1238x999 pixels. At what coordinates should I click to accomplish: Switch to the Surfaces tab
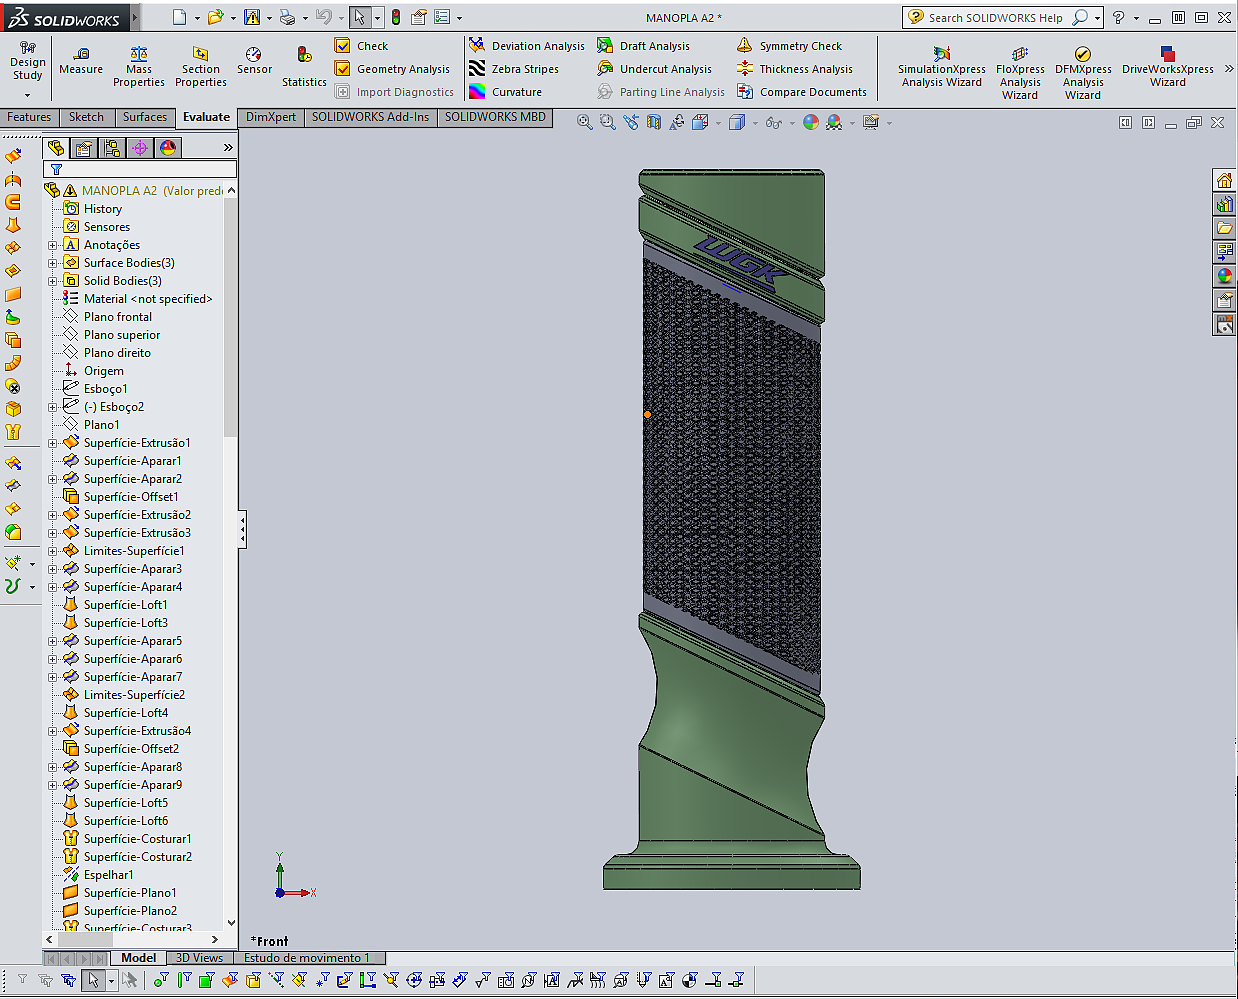[x=145, y=117]
